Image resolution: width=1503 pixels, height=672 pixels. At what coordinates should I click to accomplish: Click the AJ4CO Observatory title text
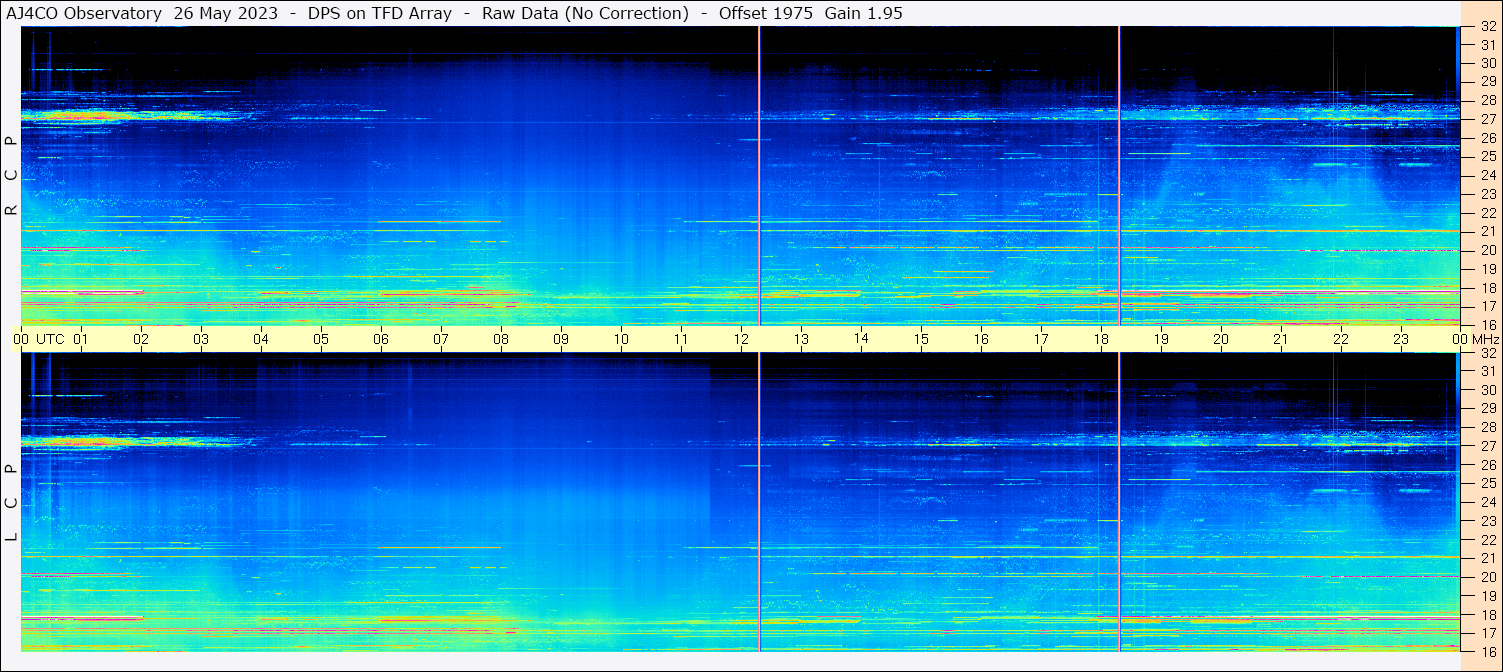84,13
